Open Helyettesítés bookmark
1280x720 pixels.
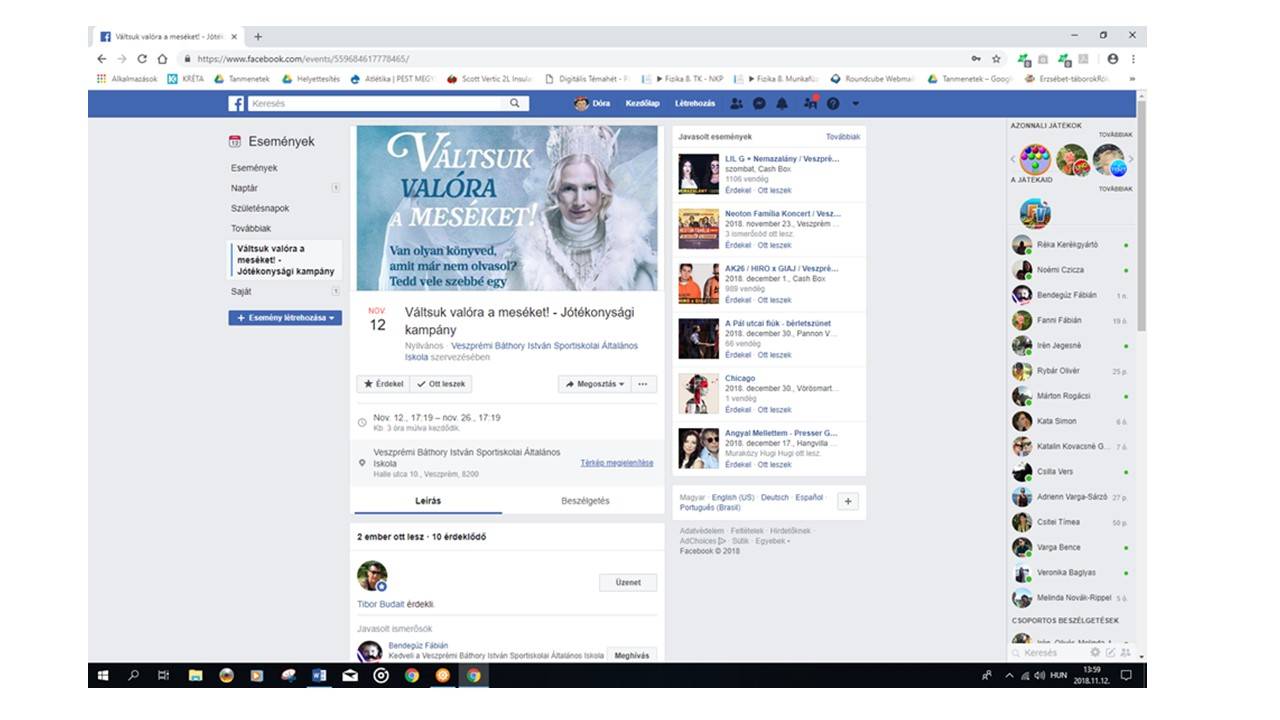311,79
